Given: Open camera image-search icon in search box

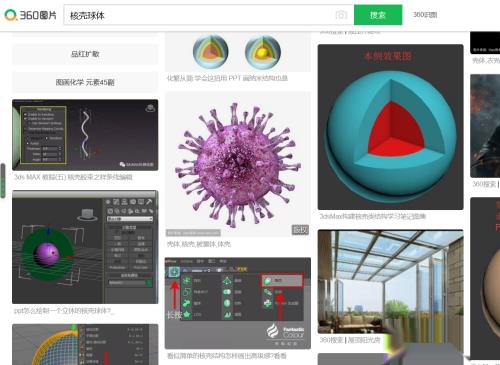Looking at the screenshot, I should click(341, 15).
